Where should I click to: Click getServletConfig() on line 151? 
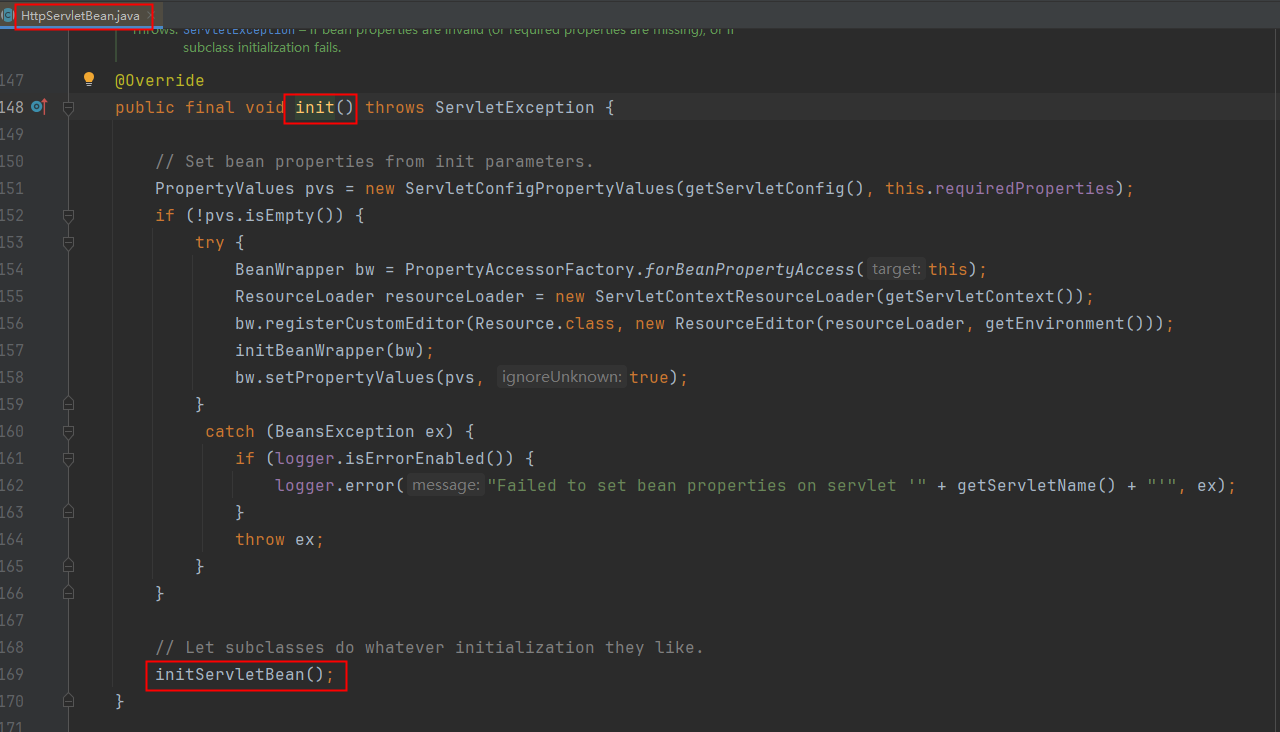pyautogui.click(x=774, y=188)
